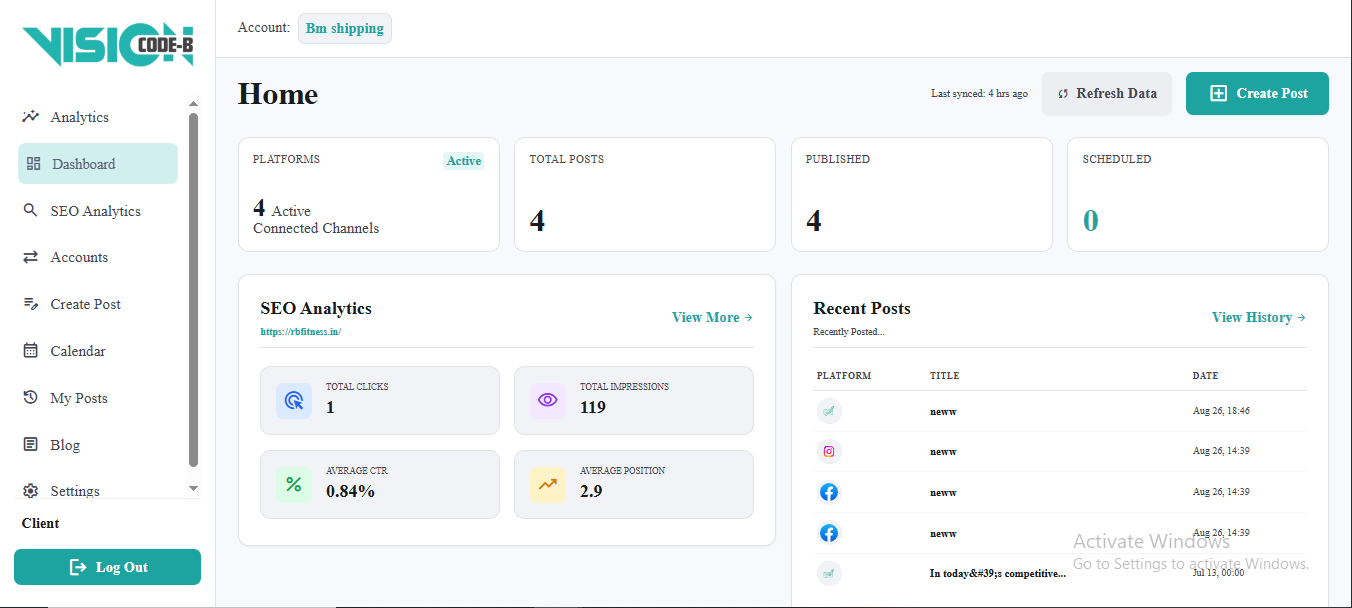Click the Refresh Data button
1352x608 pixels.
click(x=1107, y=93)
